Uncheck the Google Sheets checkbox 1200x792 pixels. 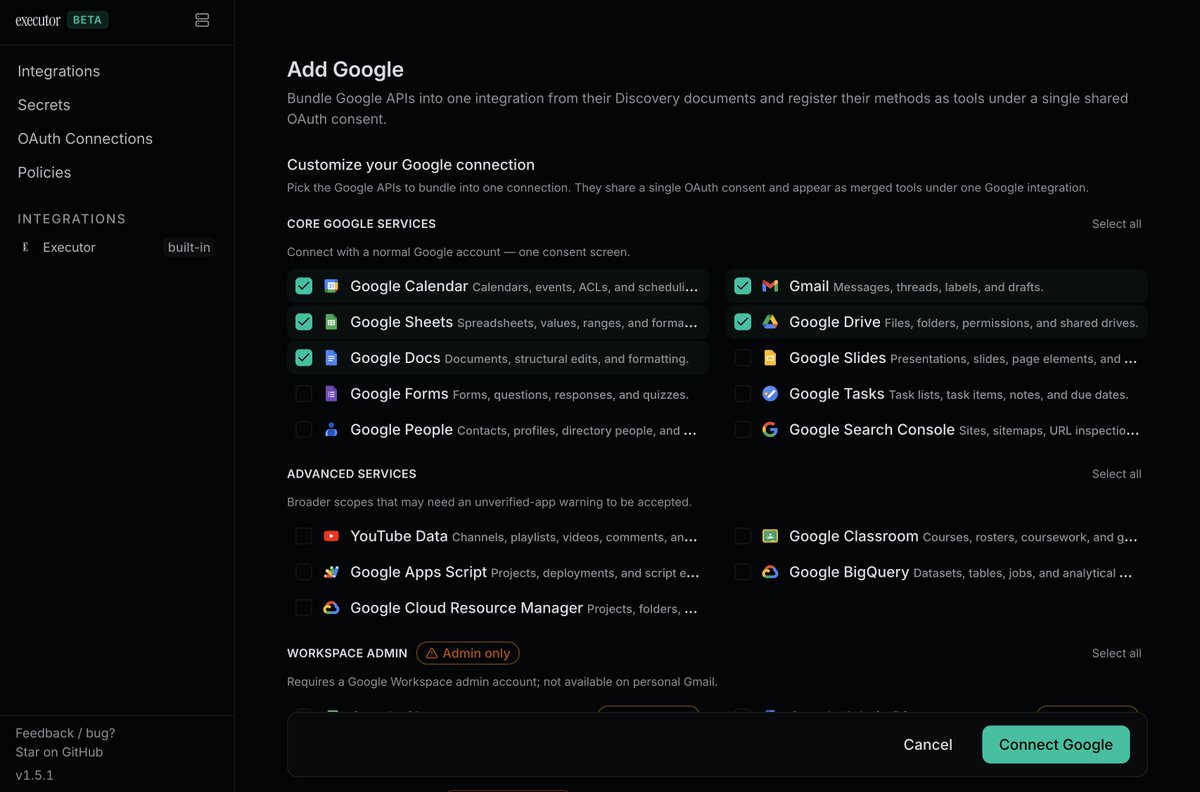pyautogui.click(x=304, y=322)
